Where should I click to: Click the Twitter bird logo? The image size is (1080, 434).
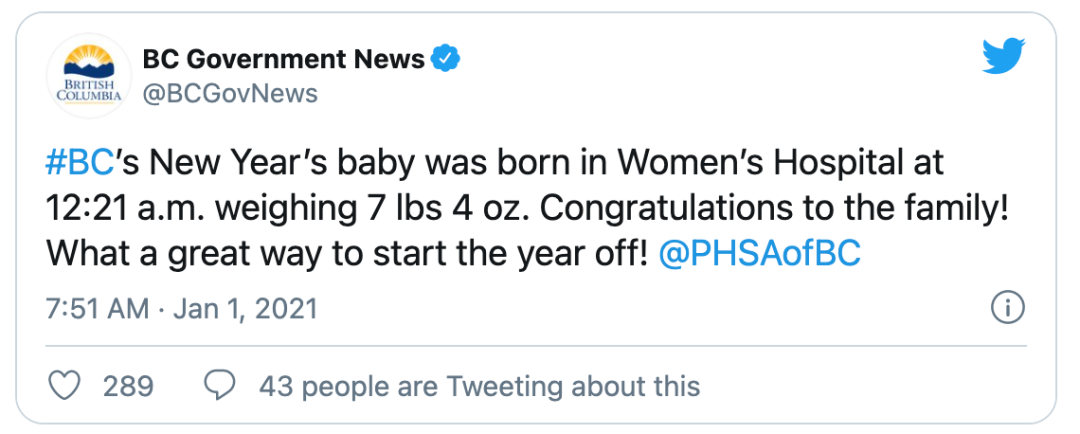[x=1003, y=58]
